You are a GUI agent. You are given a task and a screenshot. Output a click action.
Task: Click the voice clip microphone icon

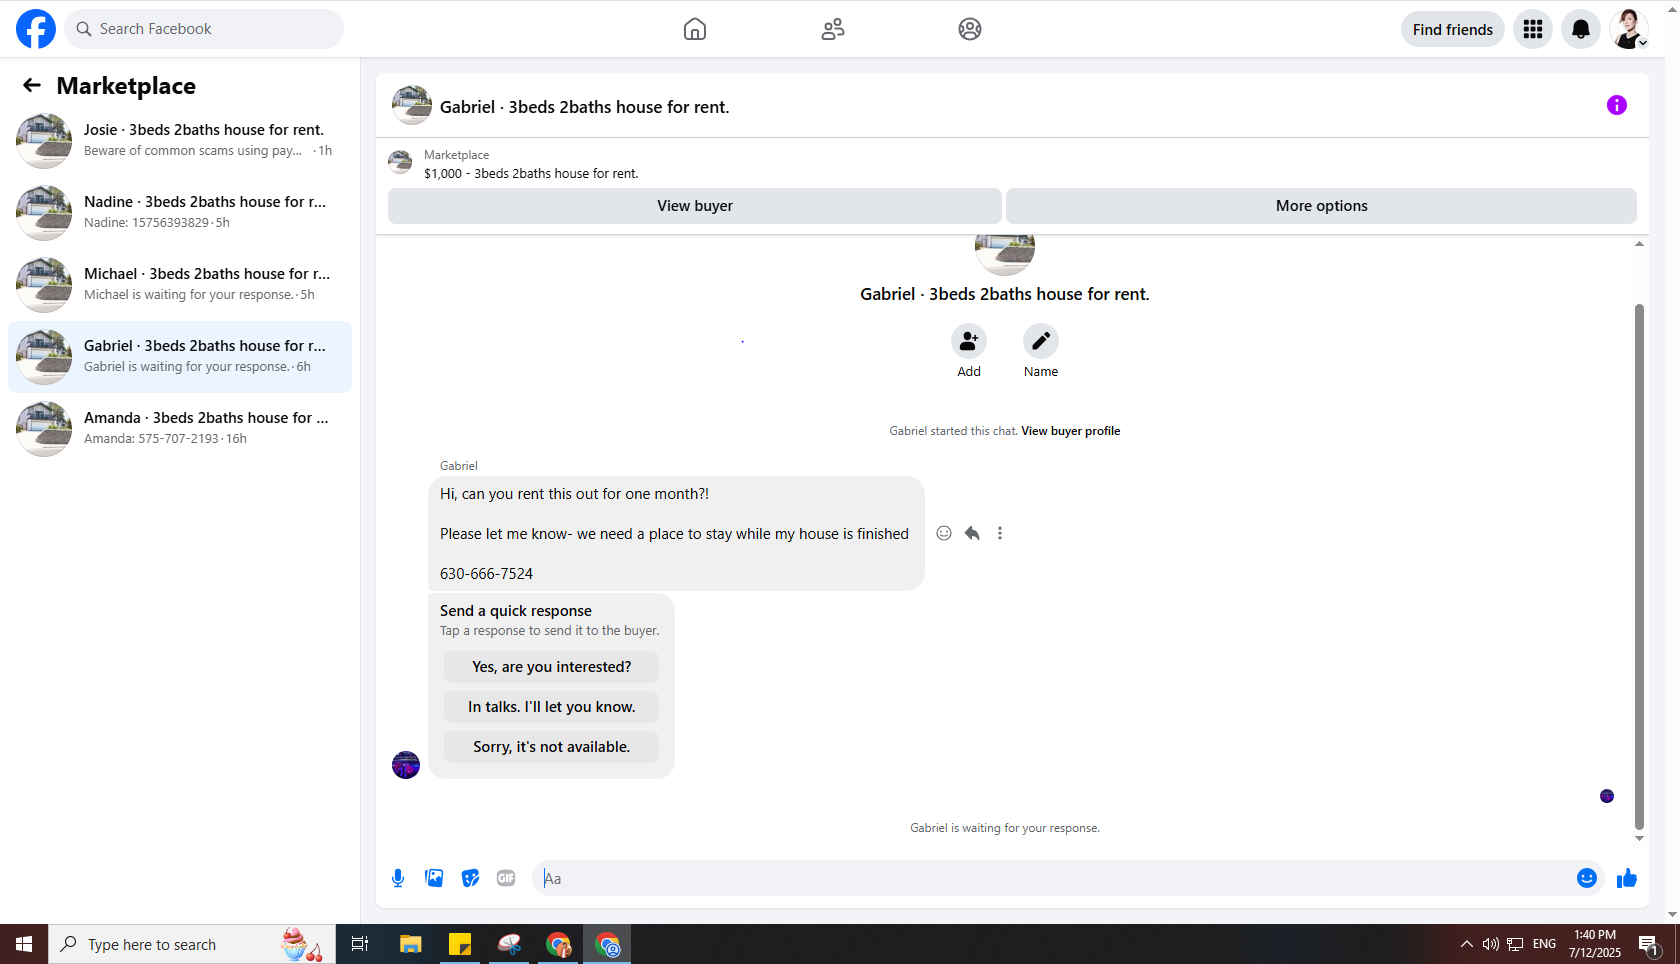pos(398,878)
